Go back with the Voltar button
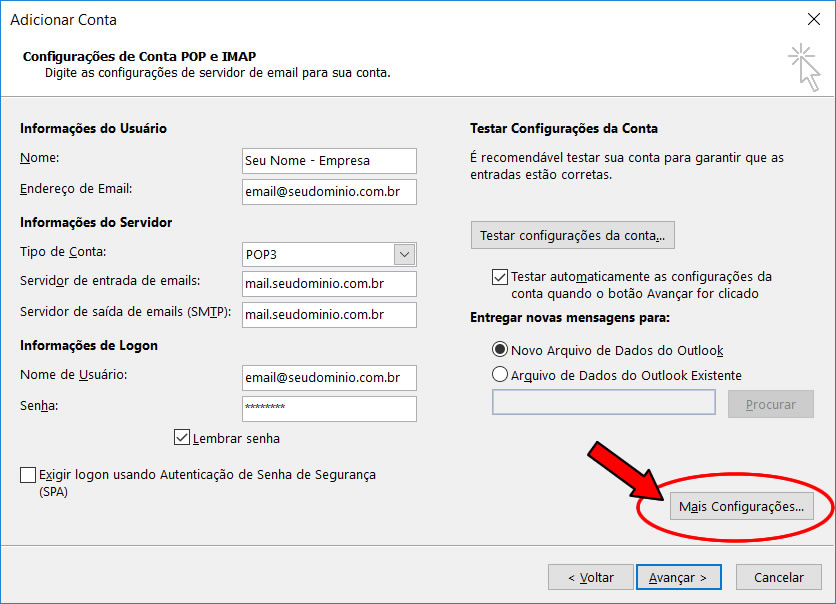 coord(590,577)
